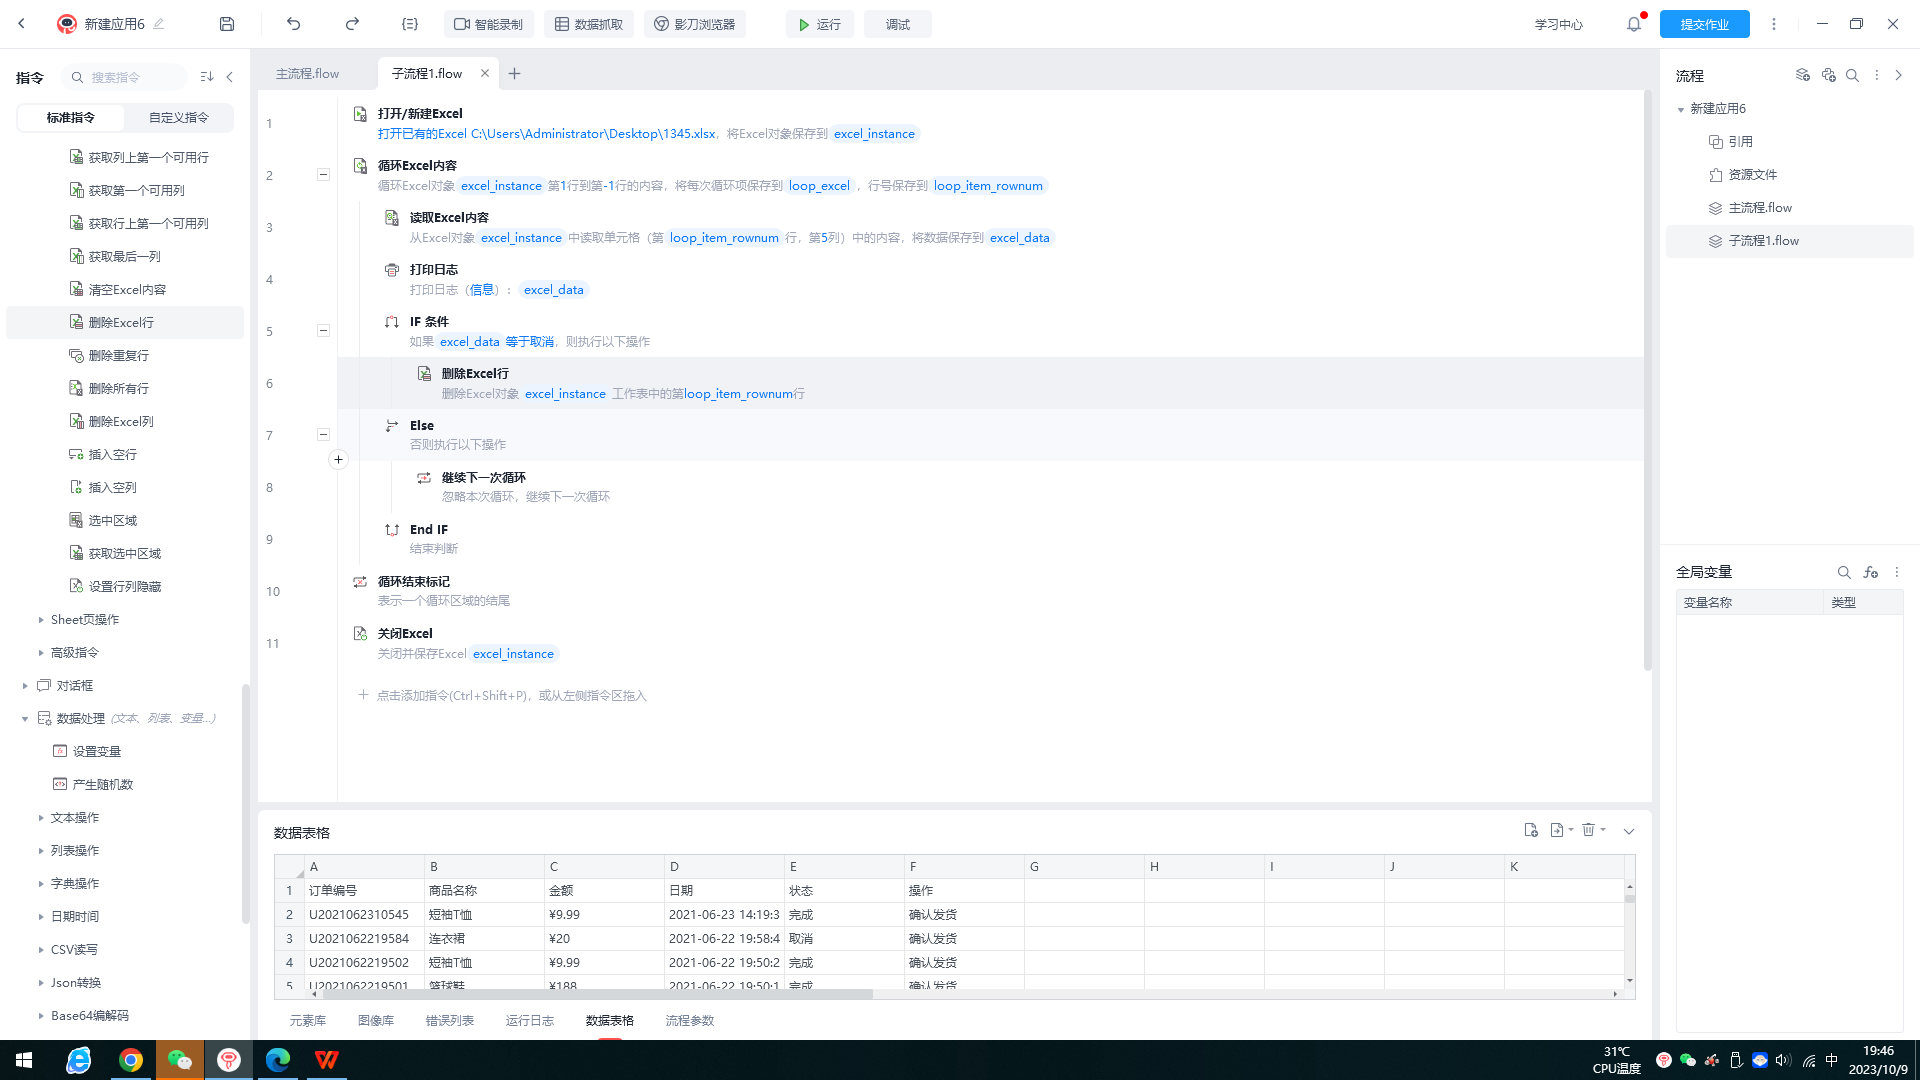
Task: Switch to 主流程.flow tab
Action: click(308, 73)
